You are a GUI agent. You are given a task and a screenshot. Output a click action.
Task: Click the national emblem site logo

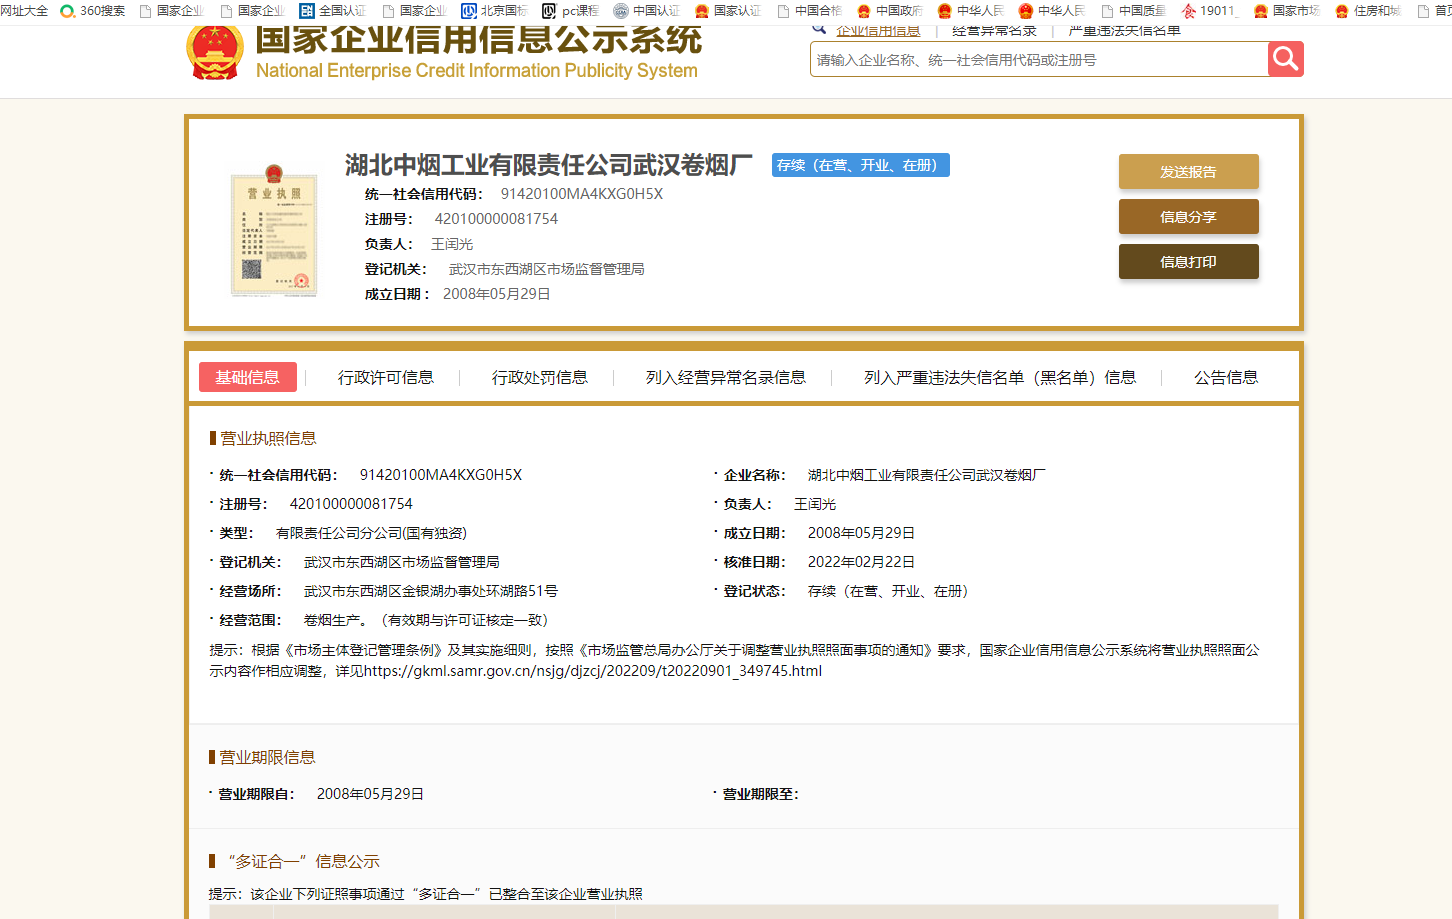(215, 53)
